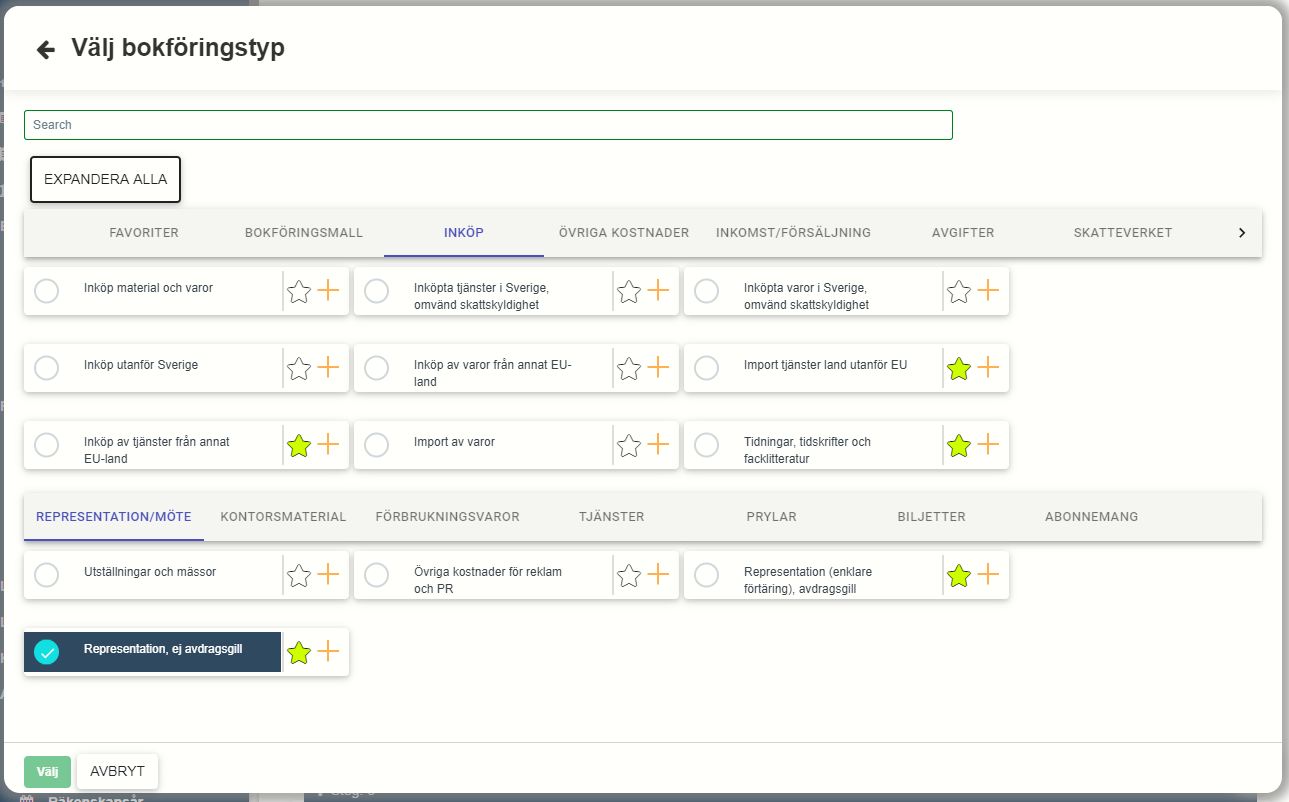The image size is (1289, 802).
Task: Click the back arrow beside Välj bokföringstyp
Action: click(x=45, y=49)
